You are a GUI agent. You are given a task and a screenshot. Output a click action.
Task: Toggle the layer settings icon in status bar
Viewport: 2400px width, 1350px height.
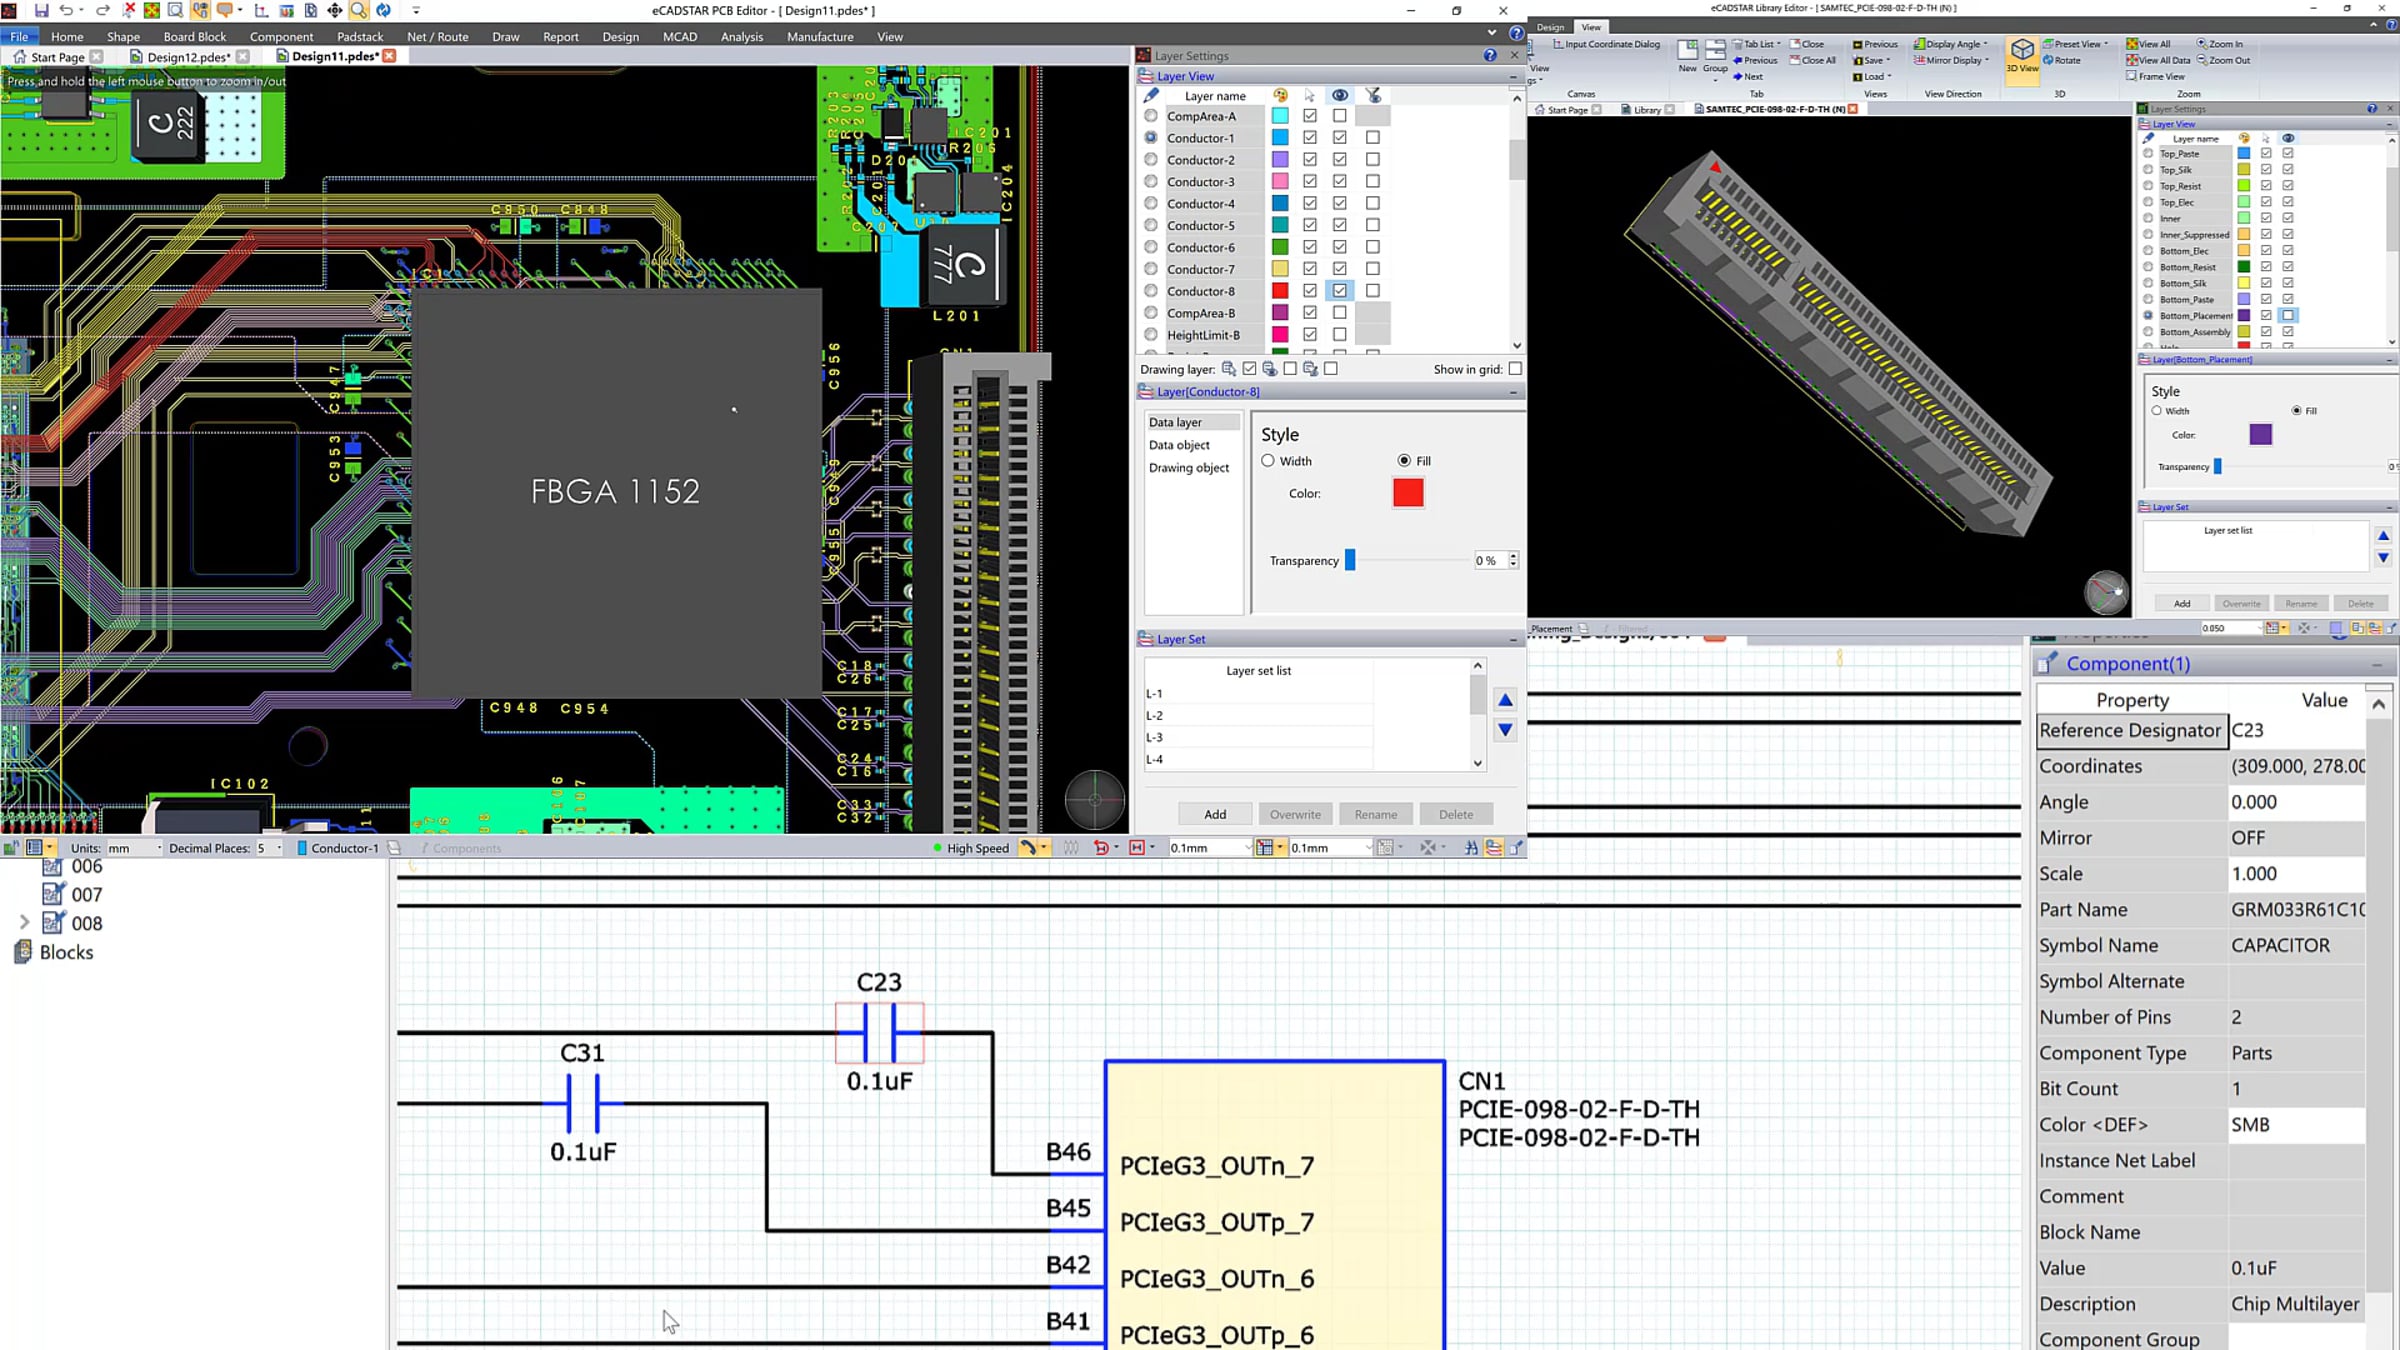[1494, 848]
